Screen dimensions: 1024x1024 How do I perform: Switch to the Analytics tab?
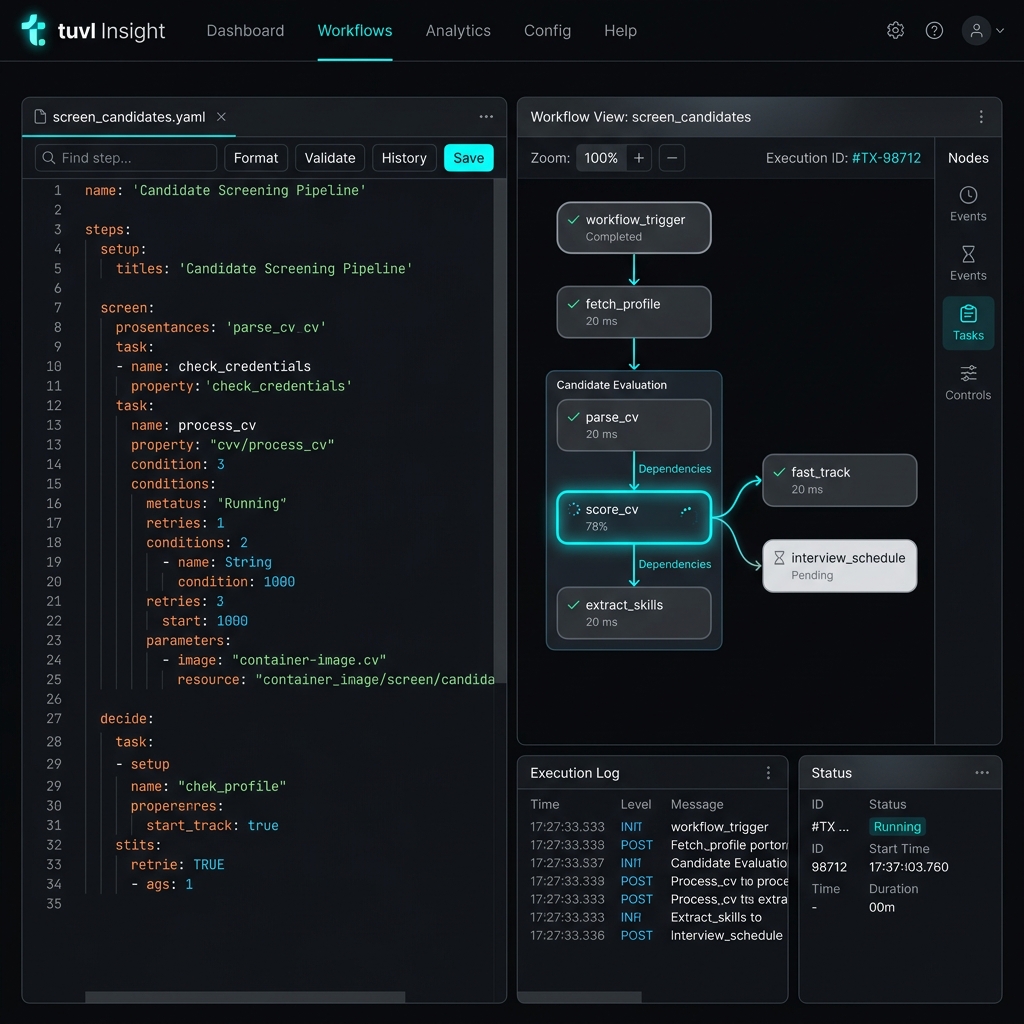pyautogui.click(x=458, y=31)
